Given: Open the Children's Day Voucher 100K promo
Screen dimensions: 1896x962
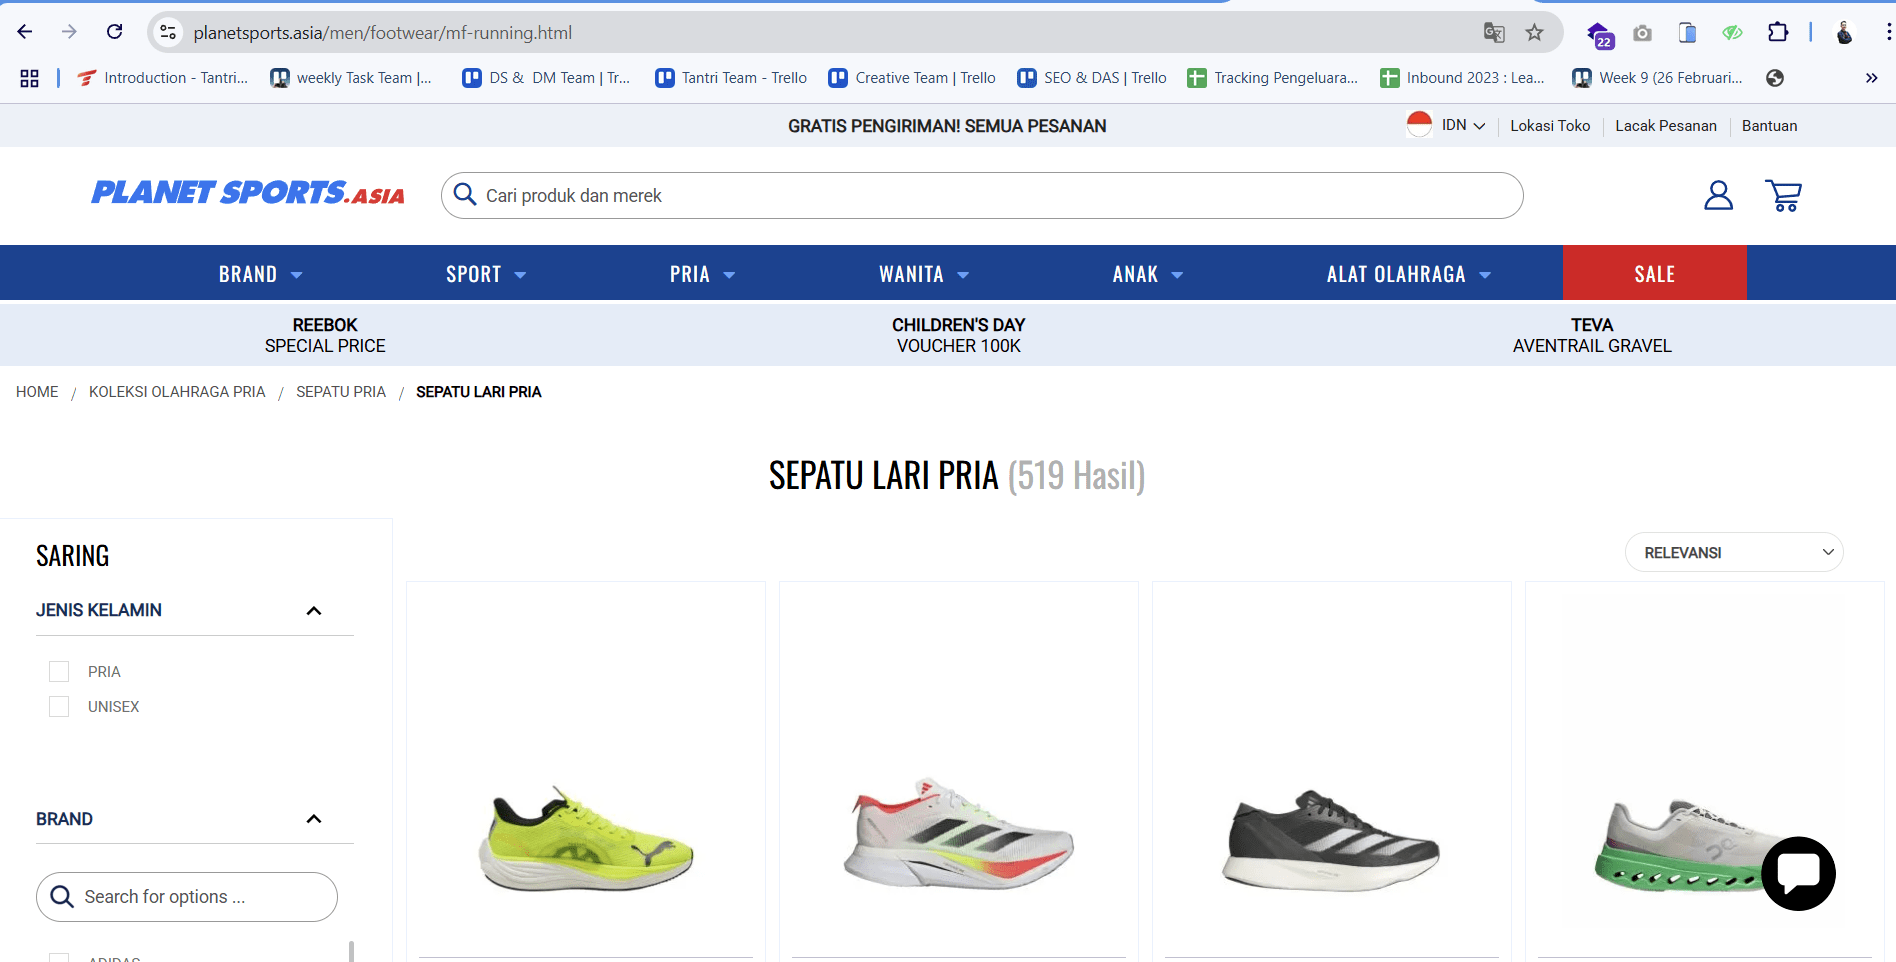Looking at the screenshot, I should (958, 335).
